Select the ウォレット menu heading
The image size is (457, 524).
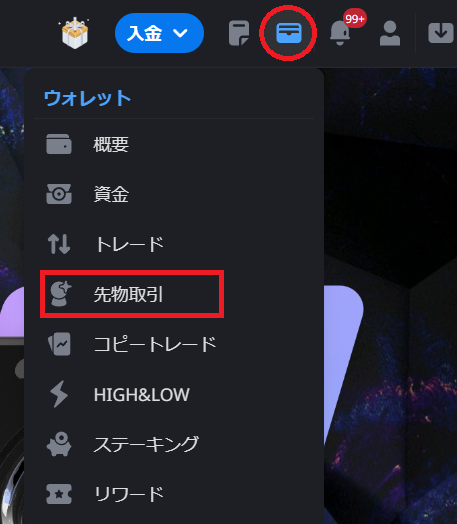click(x=88, y=98)
